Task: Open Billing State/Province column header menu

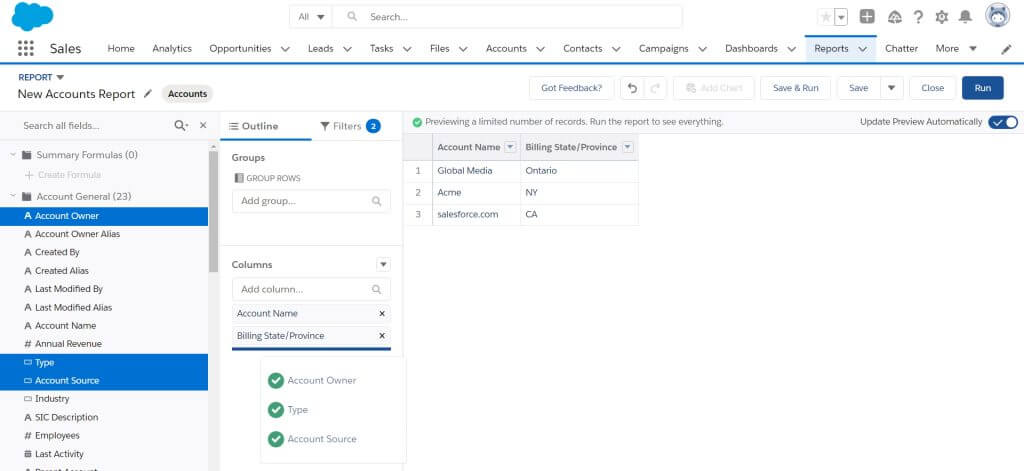Action: [628, 148]
